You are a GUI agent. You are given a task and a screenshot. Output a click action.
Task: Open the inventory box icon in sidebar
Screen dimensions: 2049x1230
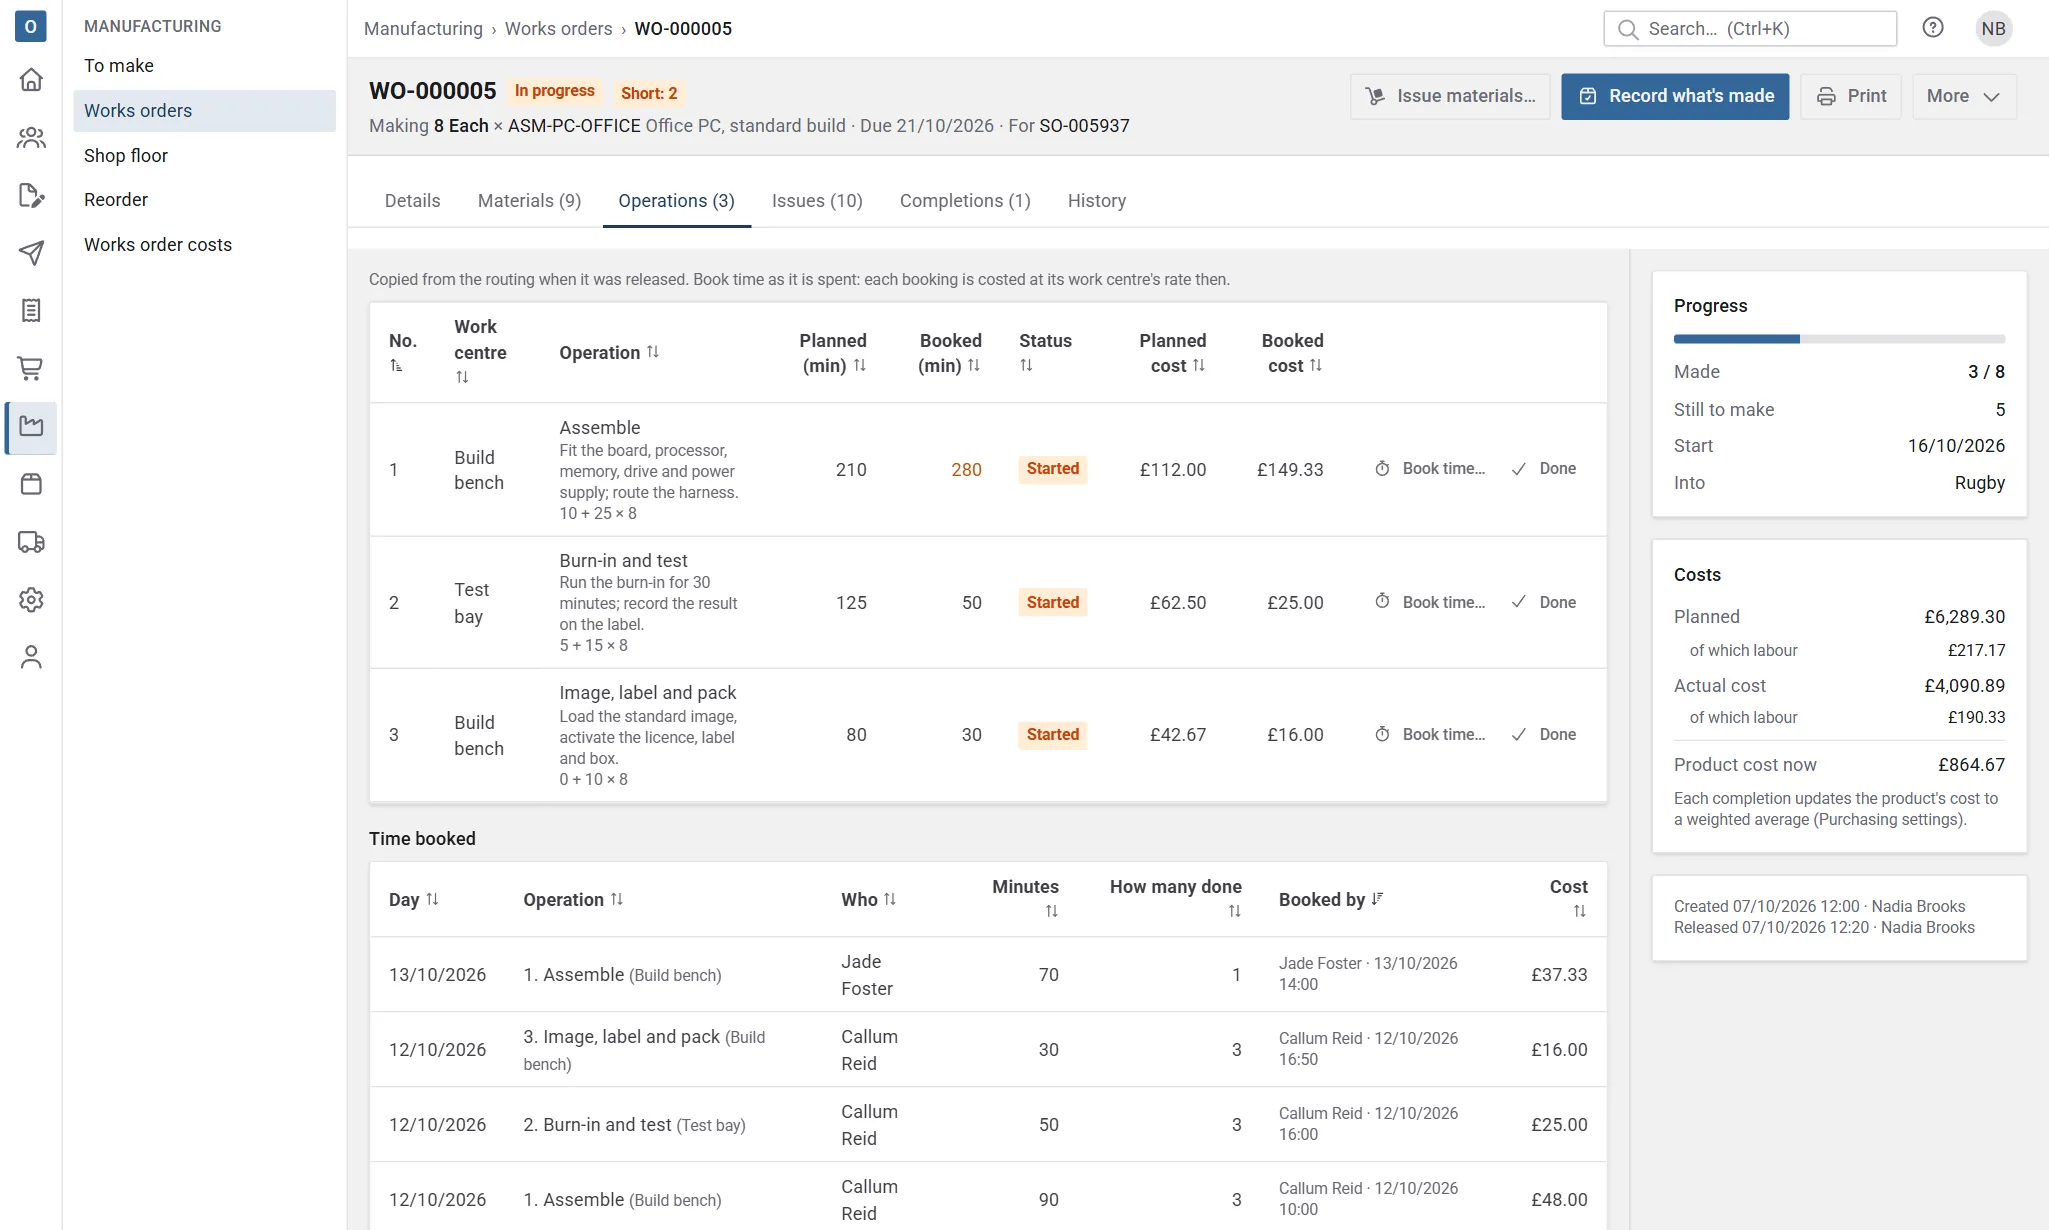pos(31,484)
